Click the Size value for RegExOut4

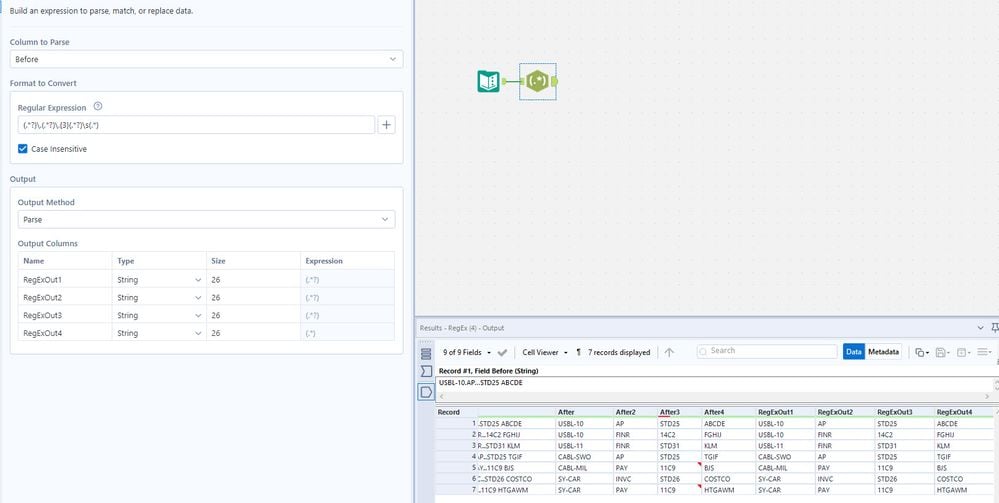pyautogui.click(x=254, y=333)
